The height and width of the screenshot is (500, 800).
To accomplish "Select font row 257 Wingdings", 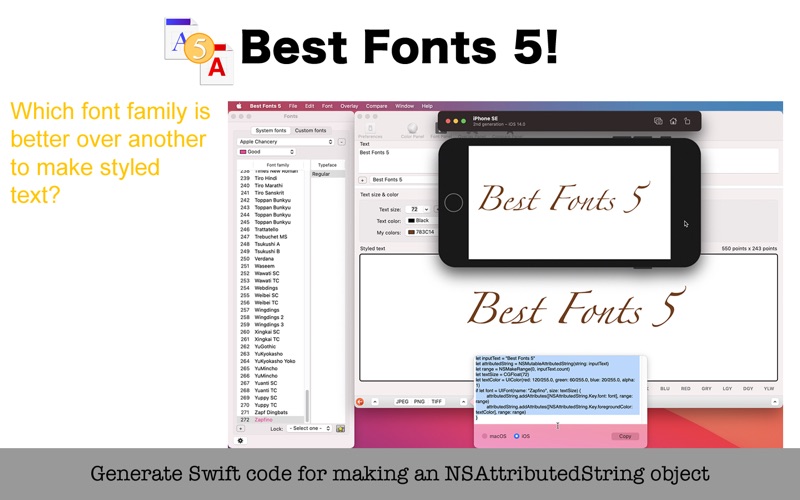I will (272, 310).
